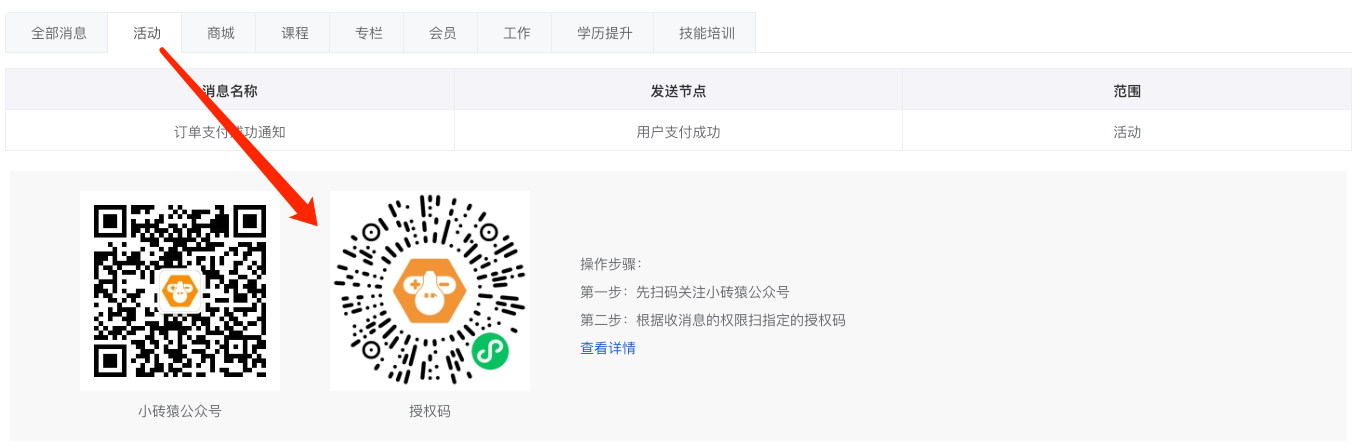Open the 商城 tab
The image size is (1354, 448).
[220, 33]
